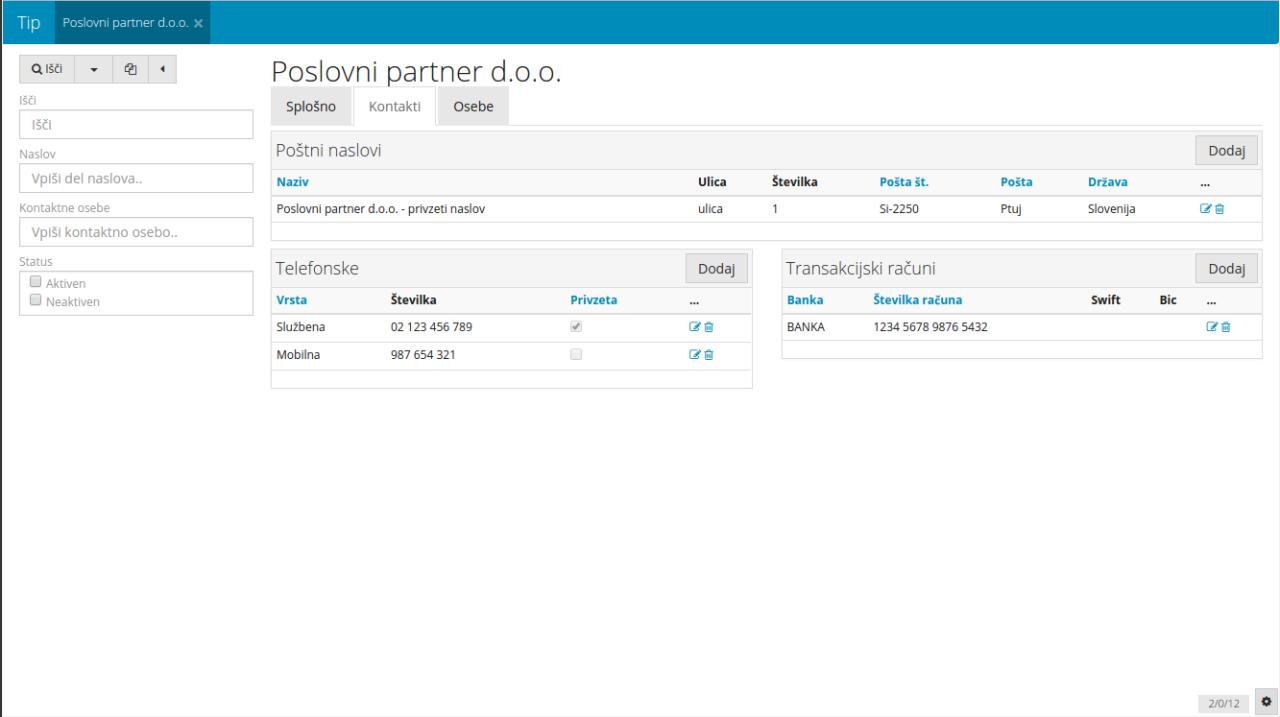Edit the BANKA transaction account
Screen dimensions: 1280x717
click(x=1212, y=327)
